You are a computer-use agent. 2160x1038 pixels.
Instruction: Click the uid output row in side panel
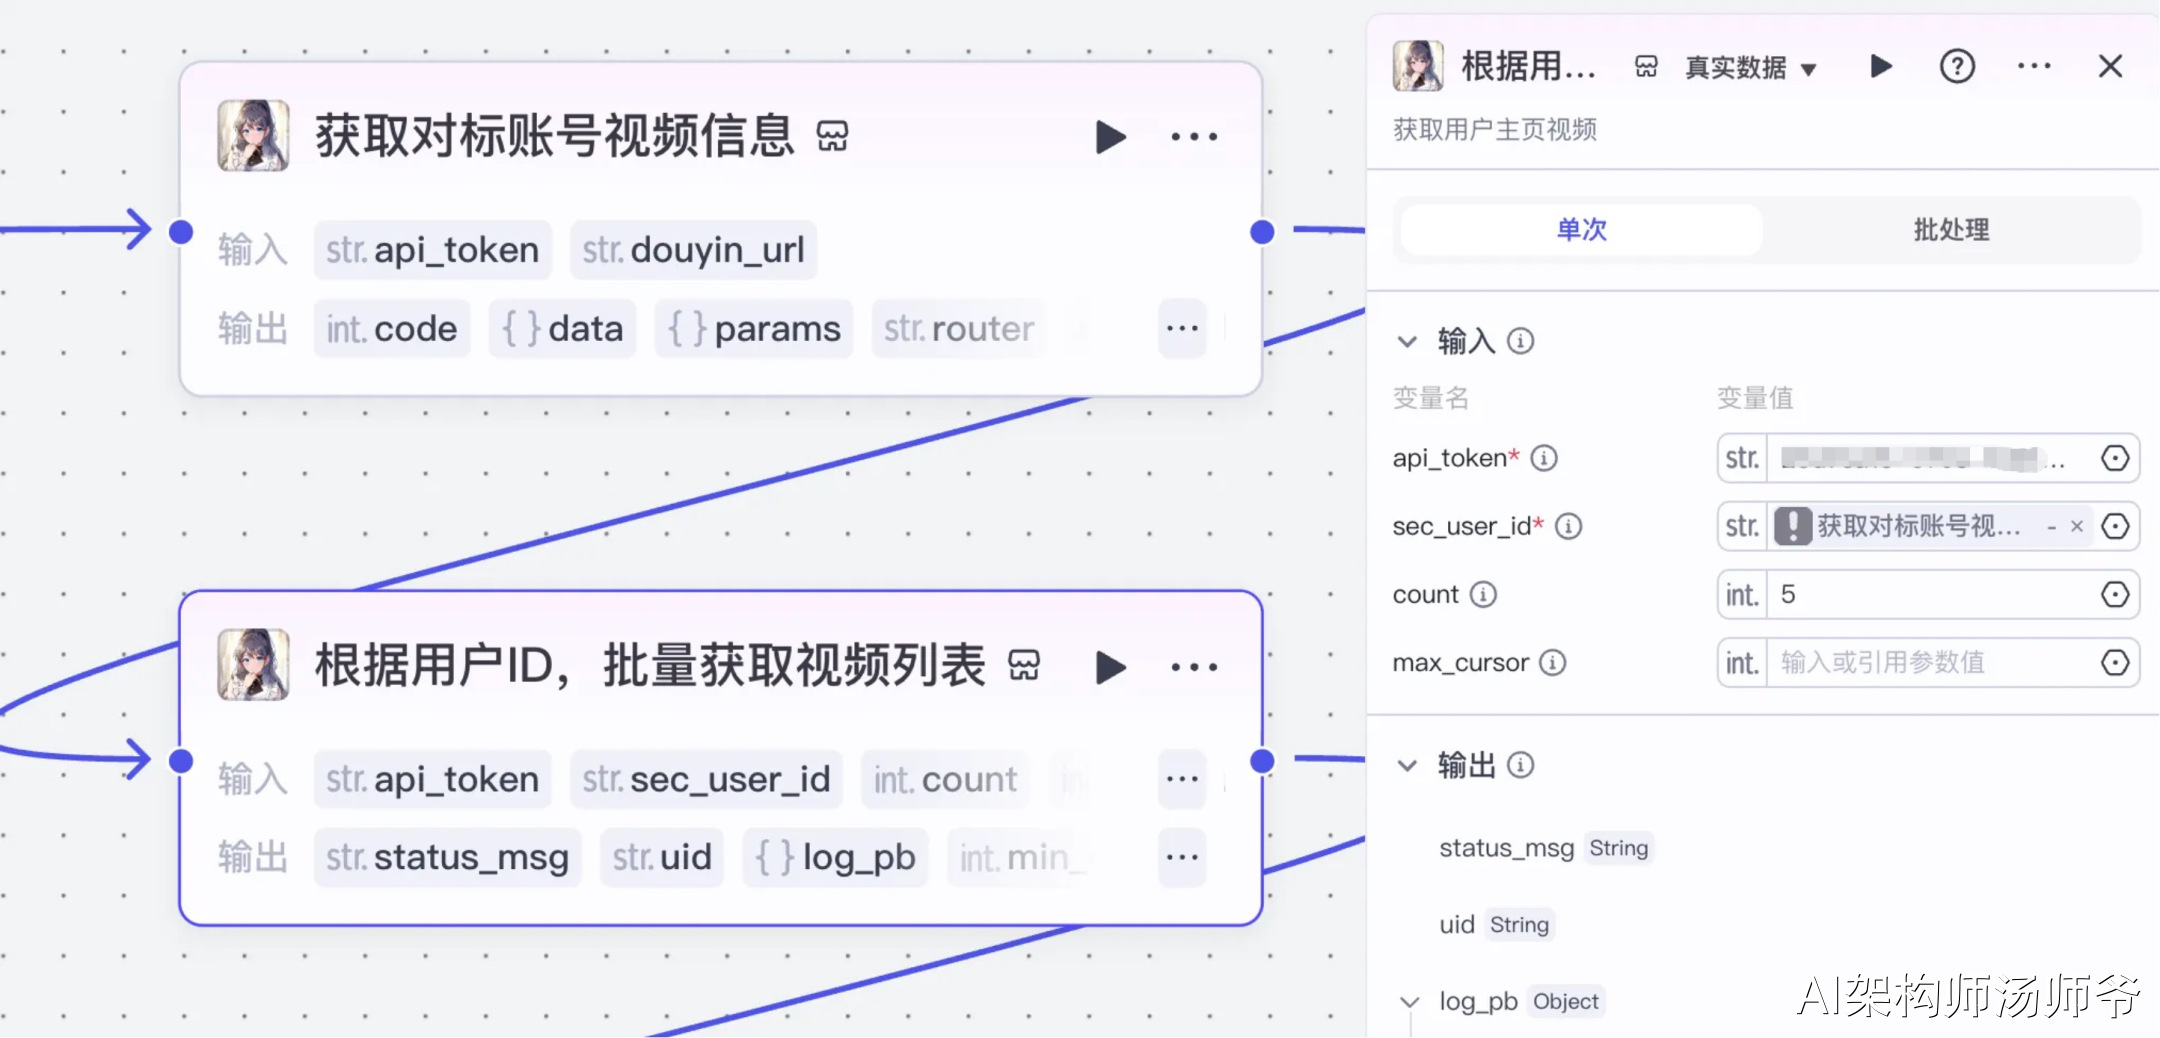click(x=1496, y=925)
